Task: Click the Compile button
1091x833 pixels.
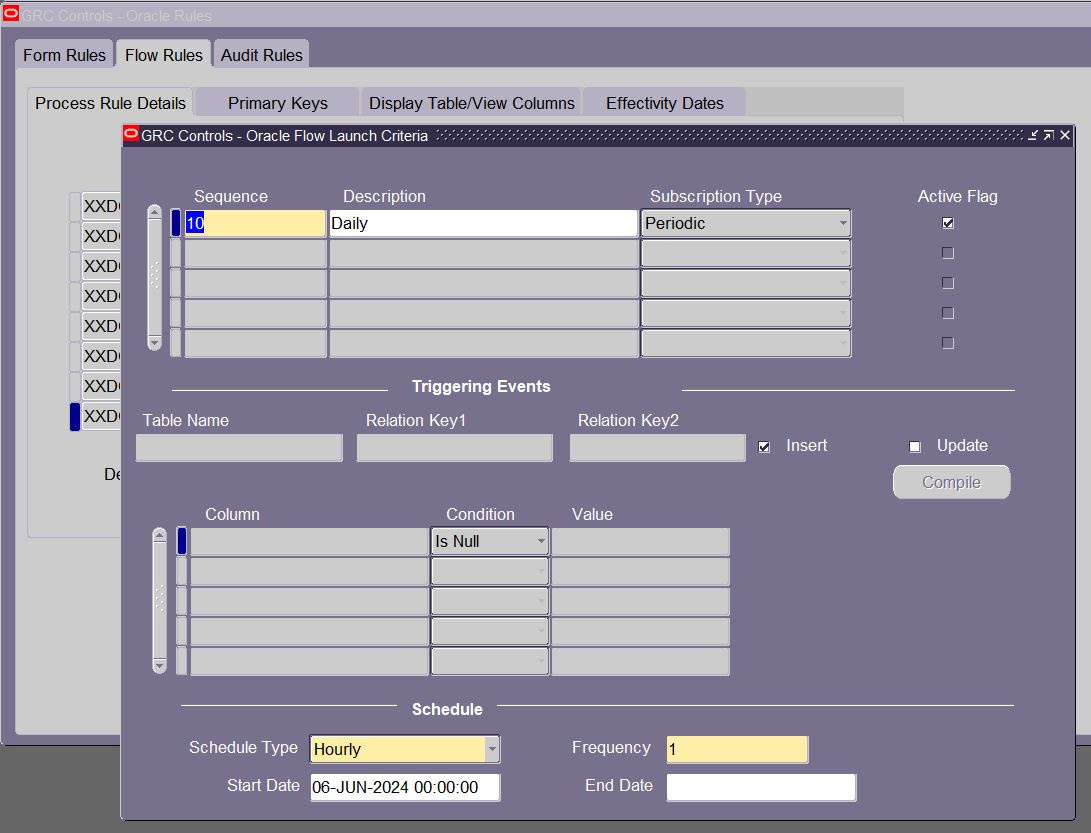Action: click(951, 482)
